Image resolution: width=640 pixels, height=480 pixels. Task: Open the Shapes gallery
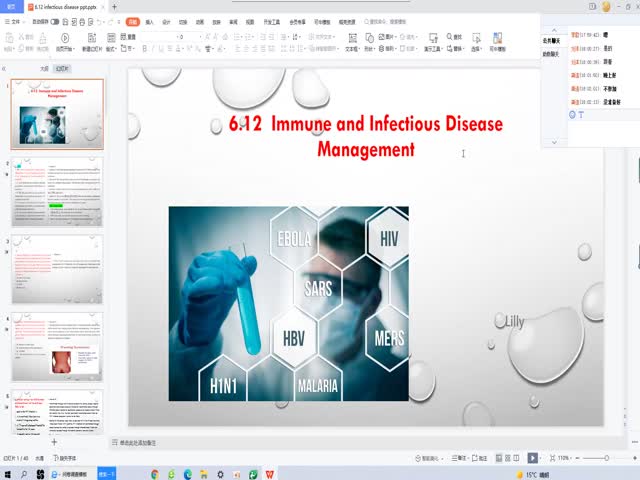369,42
